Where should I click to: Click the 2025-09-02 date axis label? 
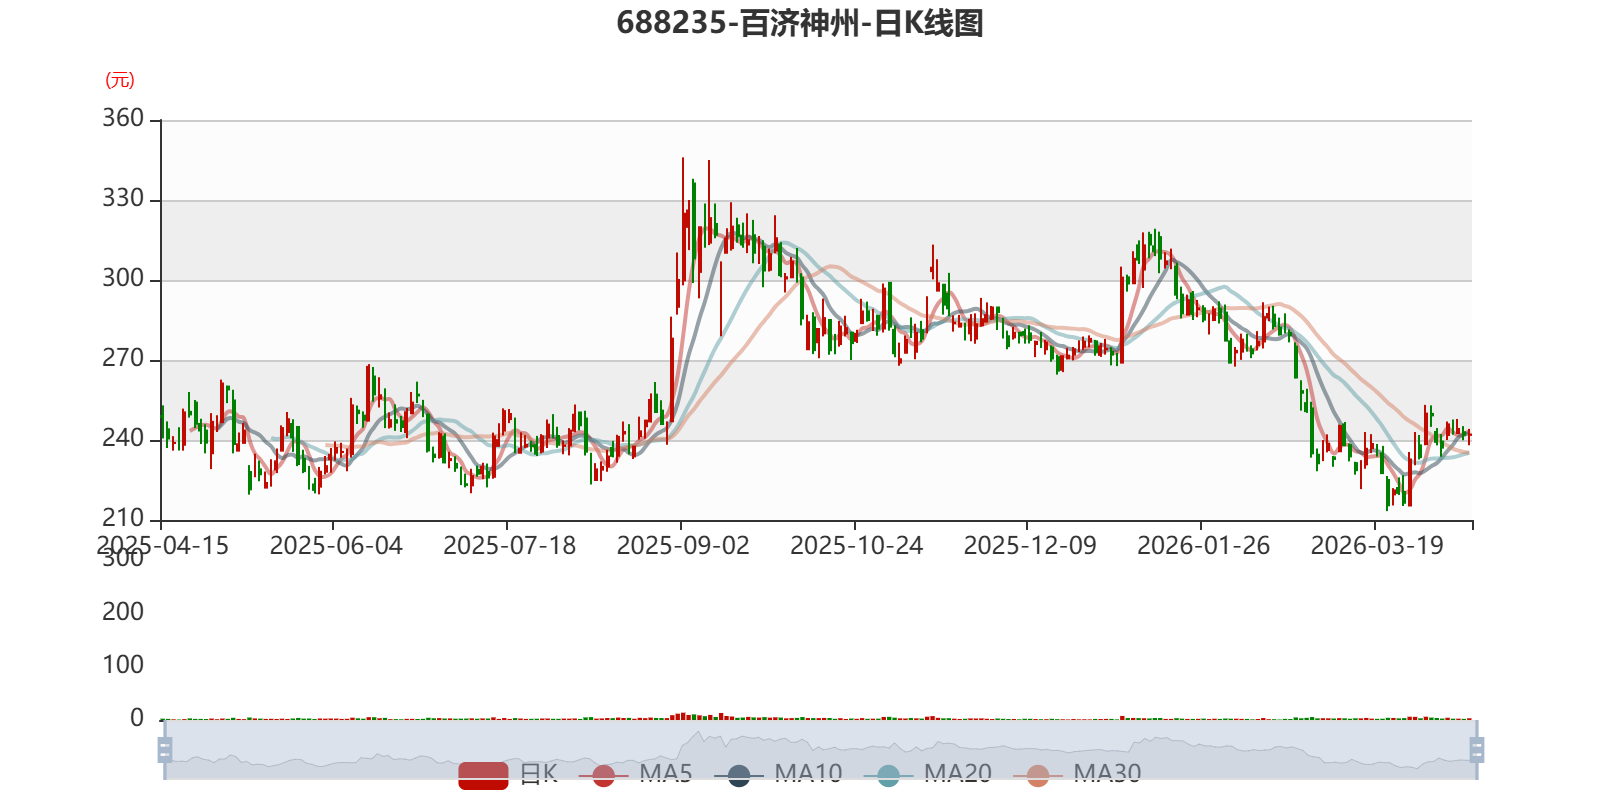[683, 546]
